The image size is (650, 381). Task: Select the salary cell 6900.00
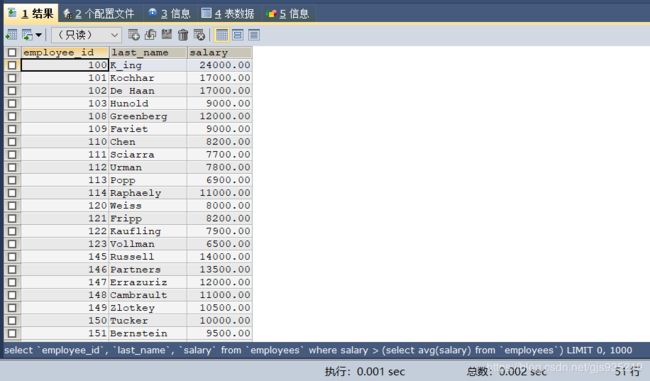point(220,180)
